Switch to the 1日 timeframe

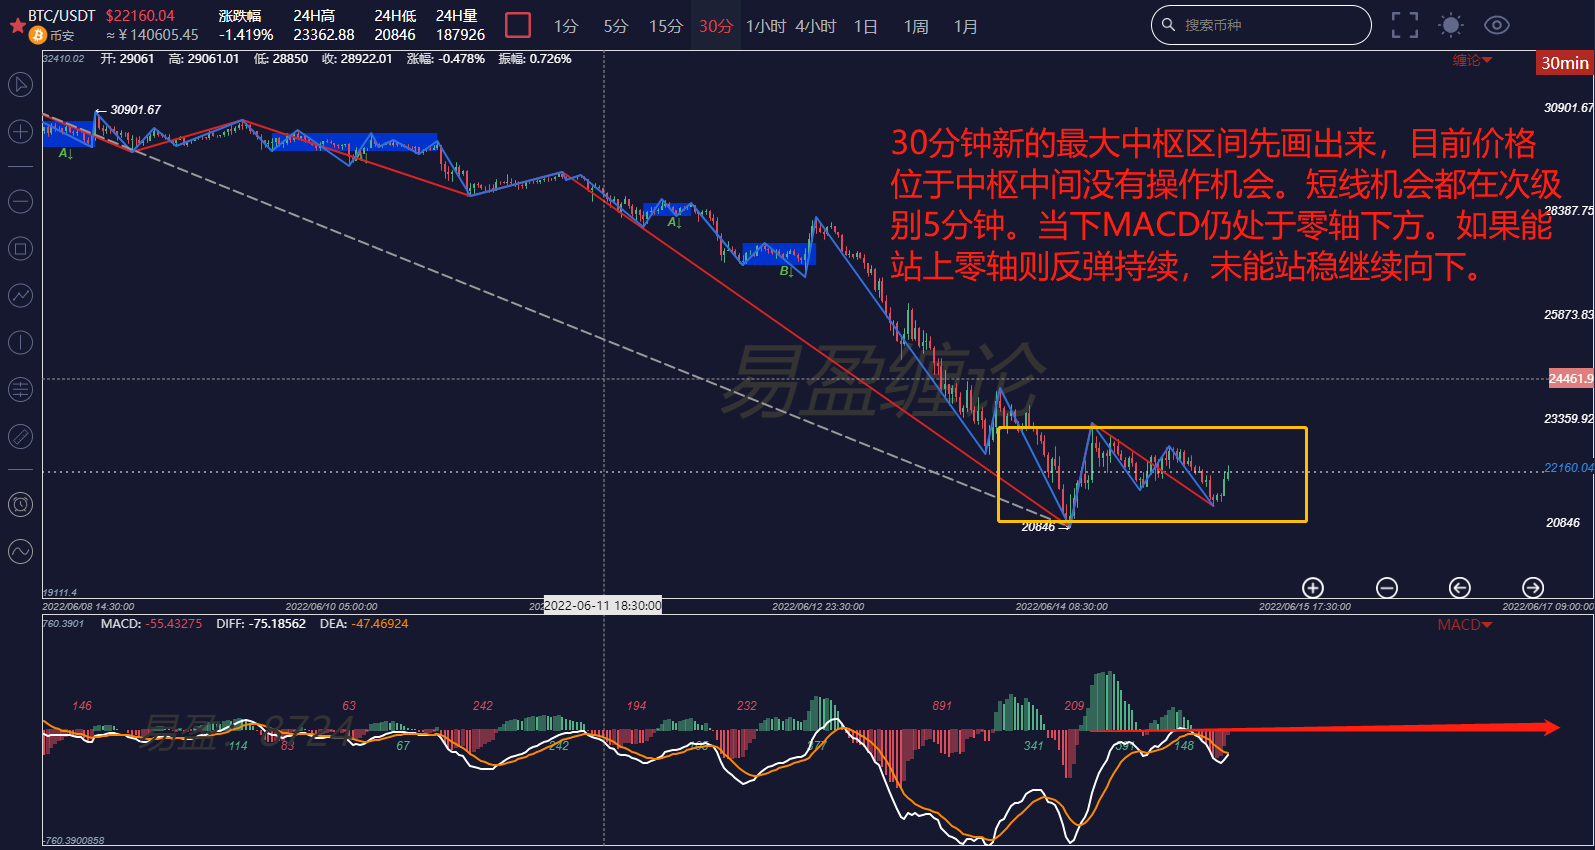866,26
